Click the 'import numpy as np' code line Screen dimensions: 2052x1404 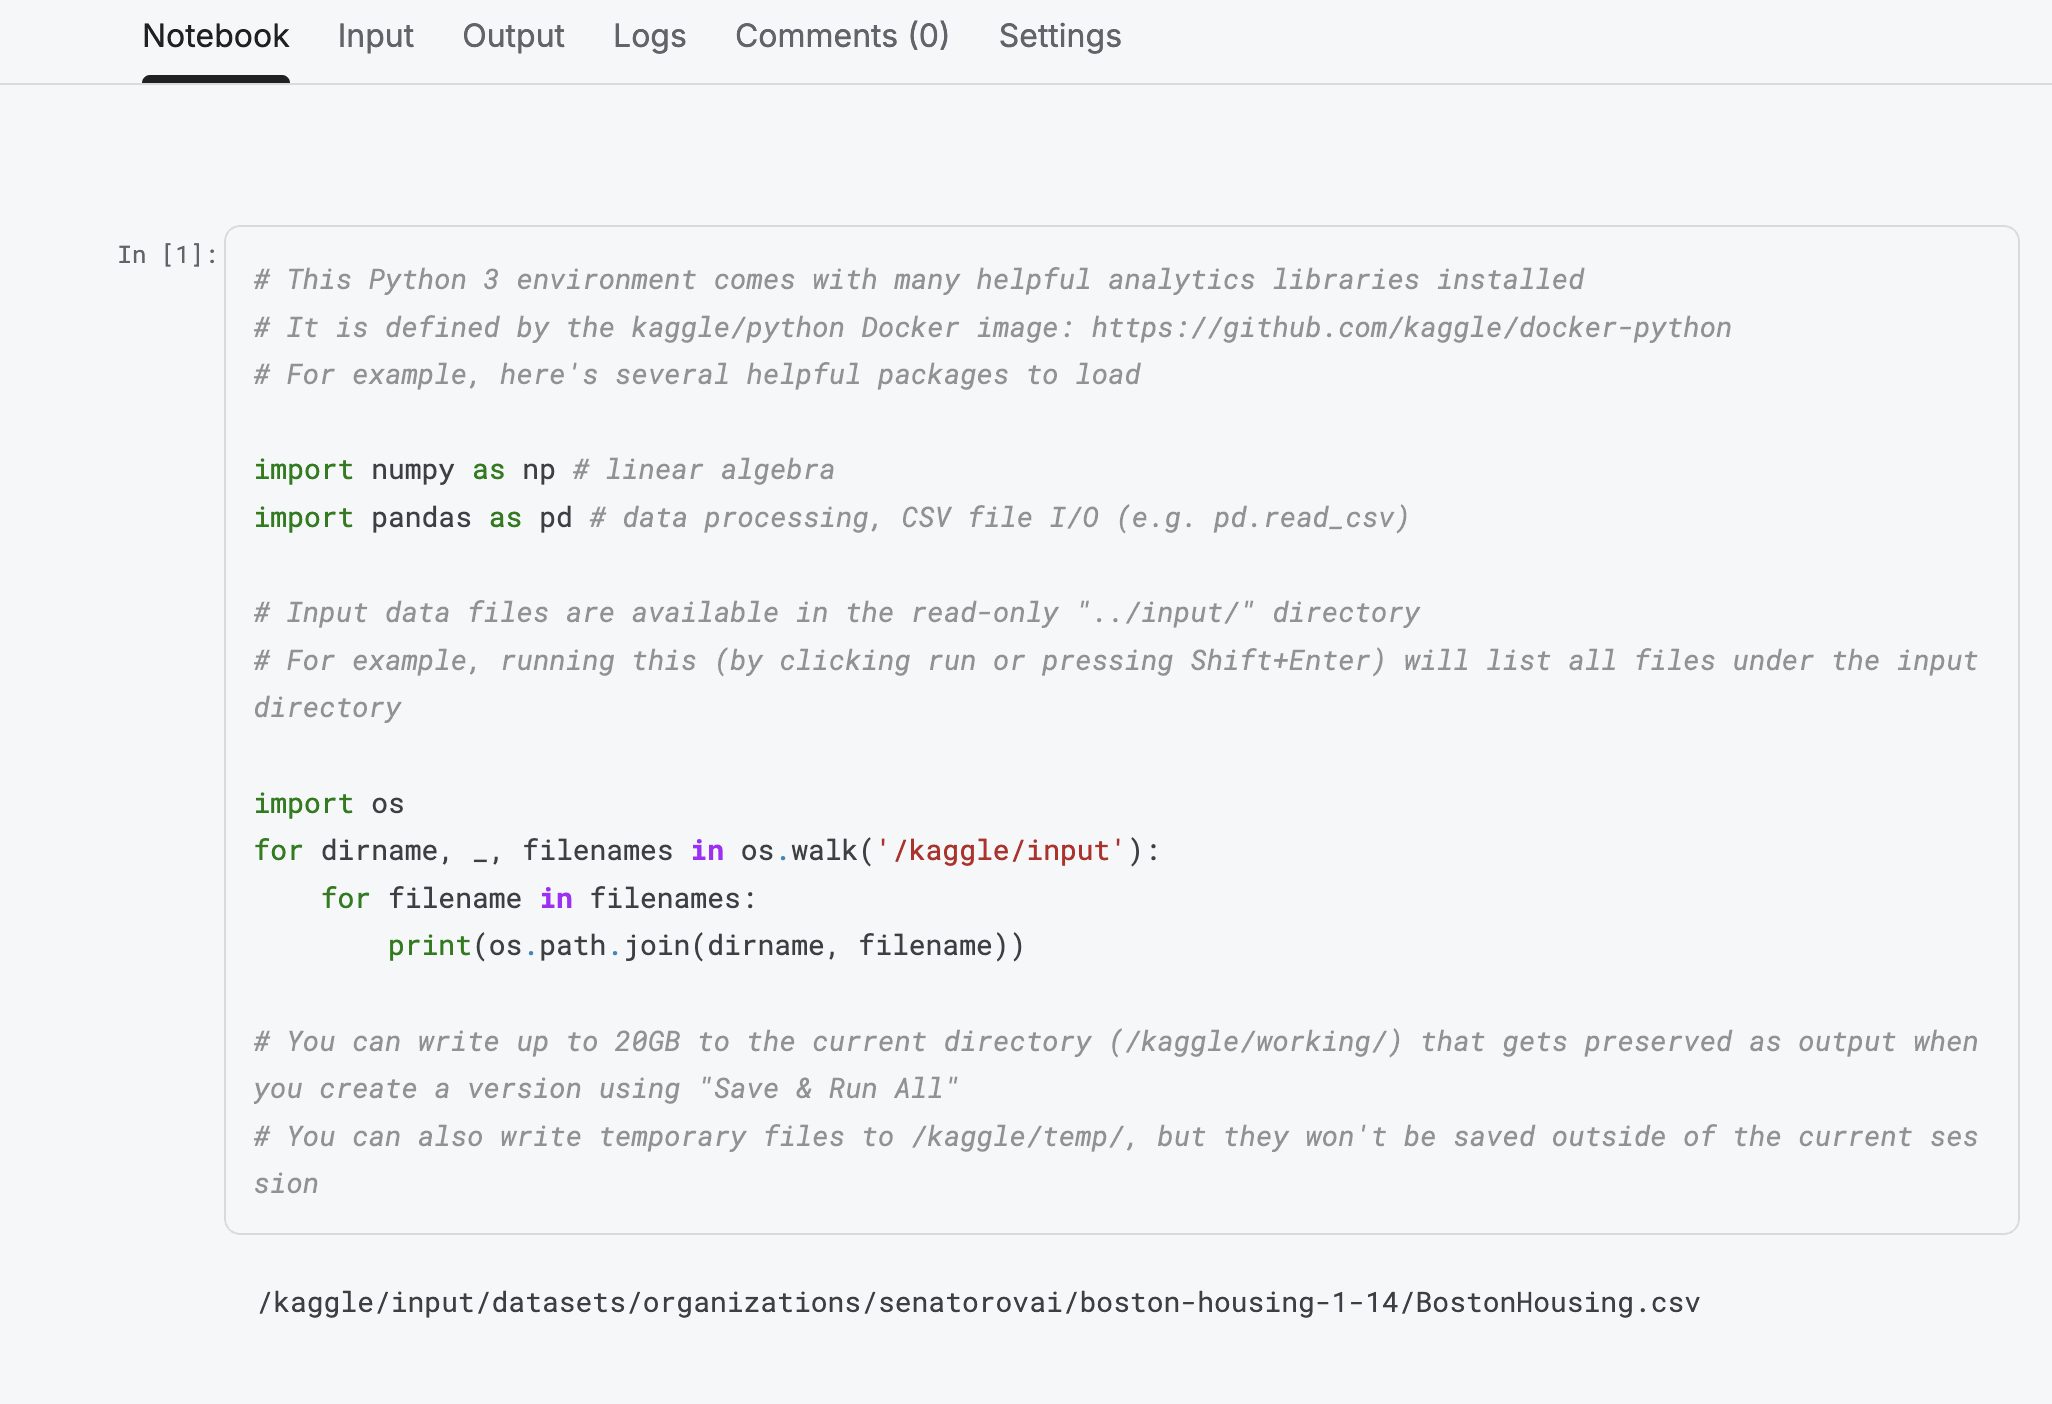544,470
